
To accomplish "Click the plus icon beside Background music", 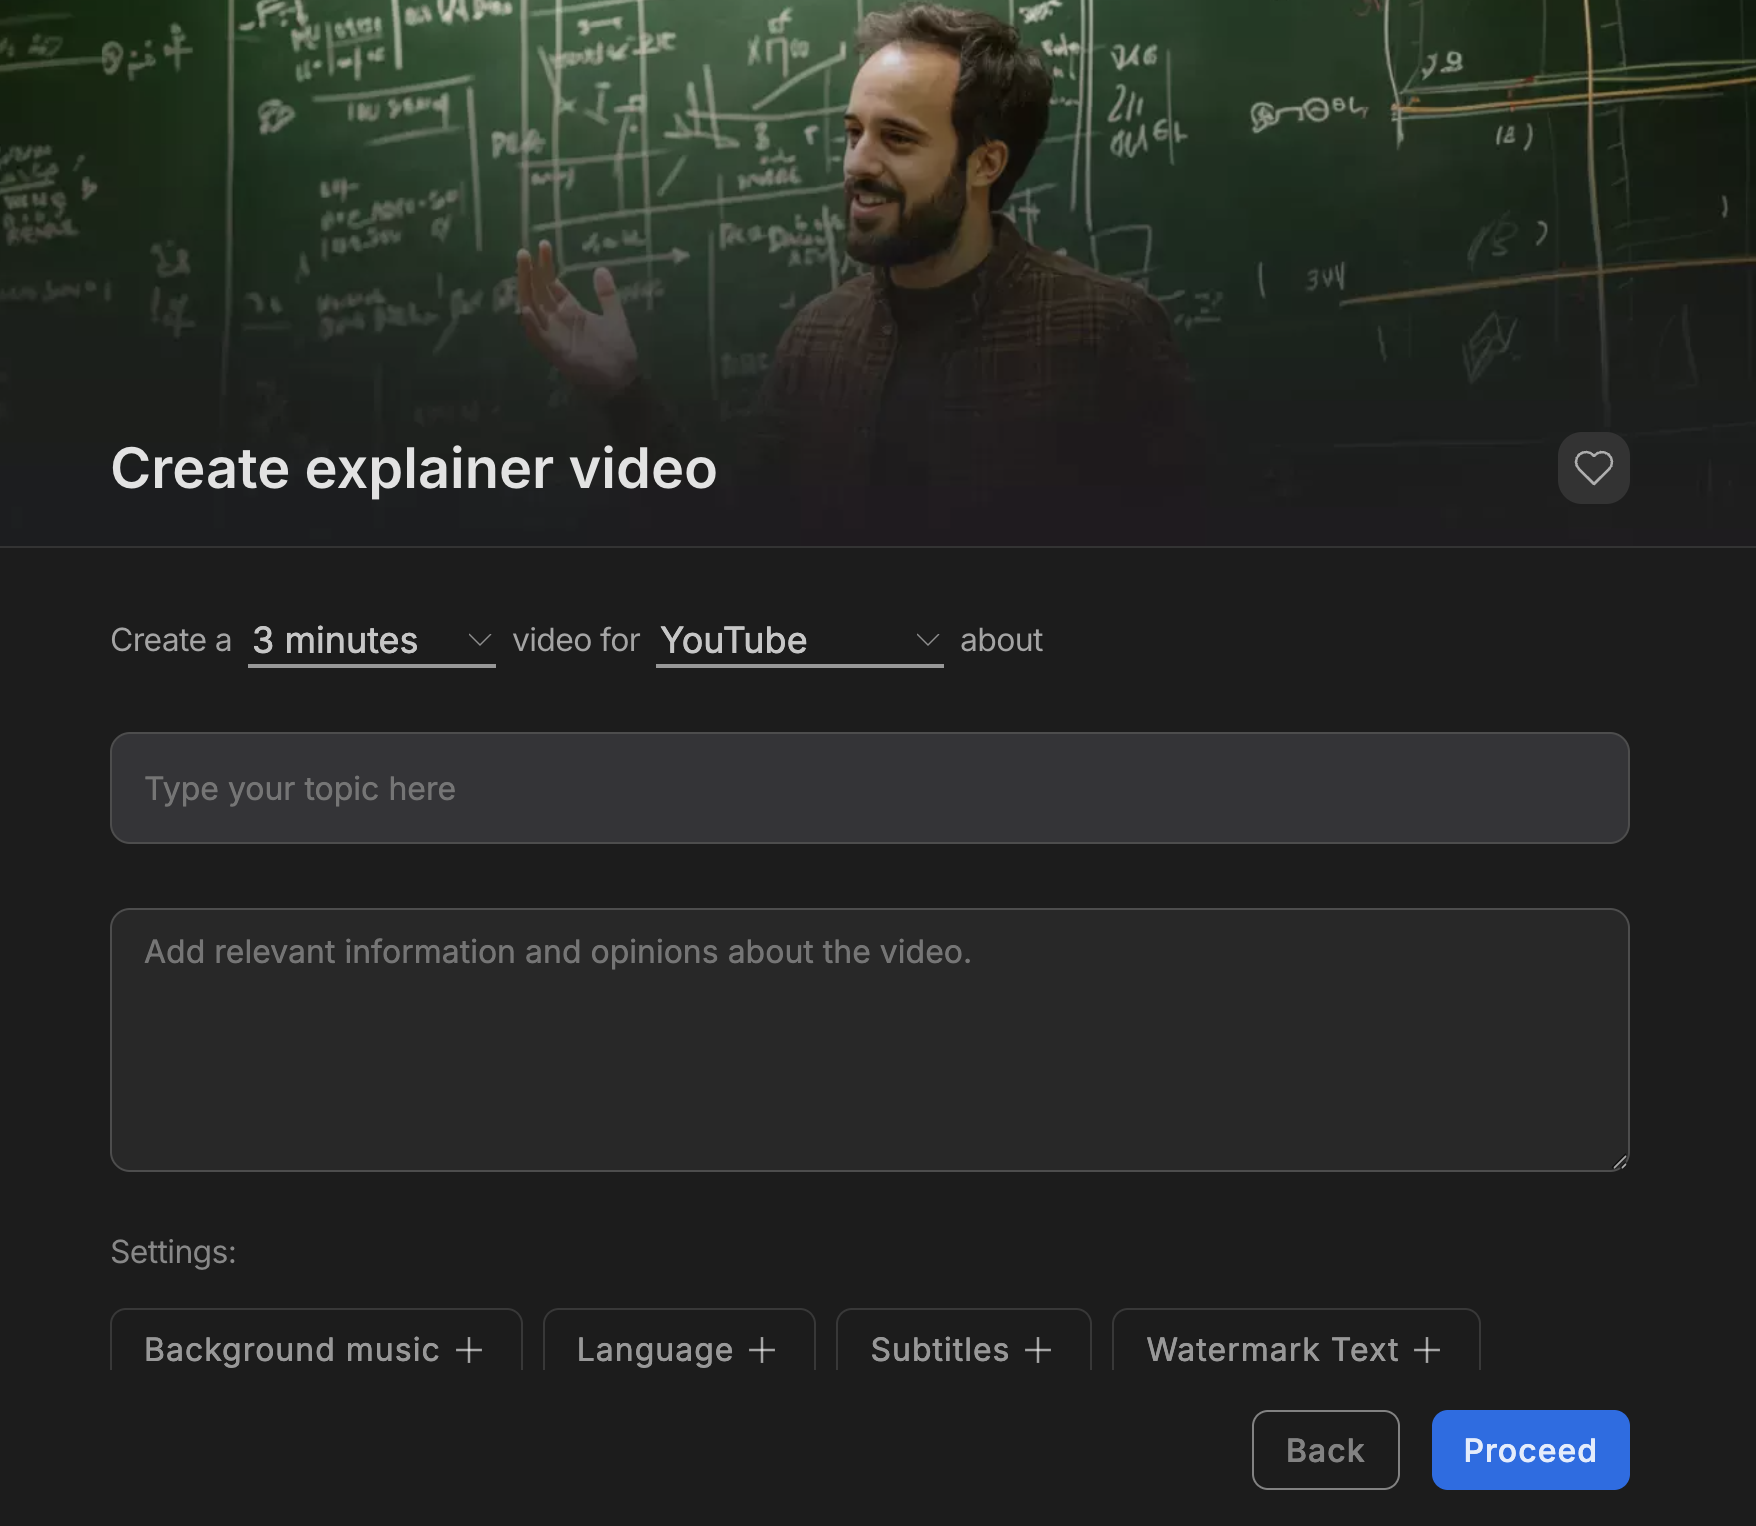I will [x=469, y=1350].
